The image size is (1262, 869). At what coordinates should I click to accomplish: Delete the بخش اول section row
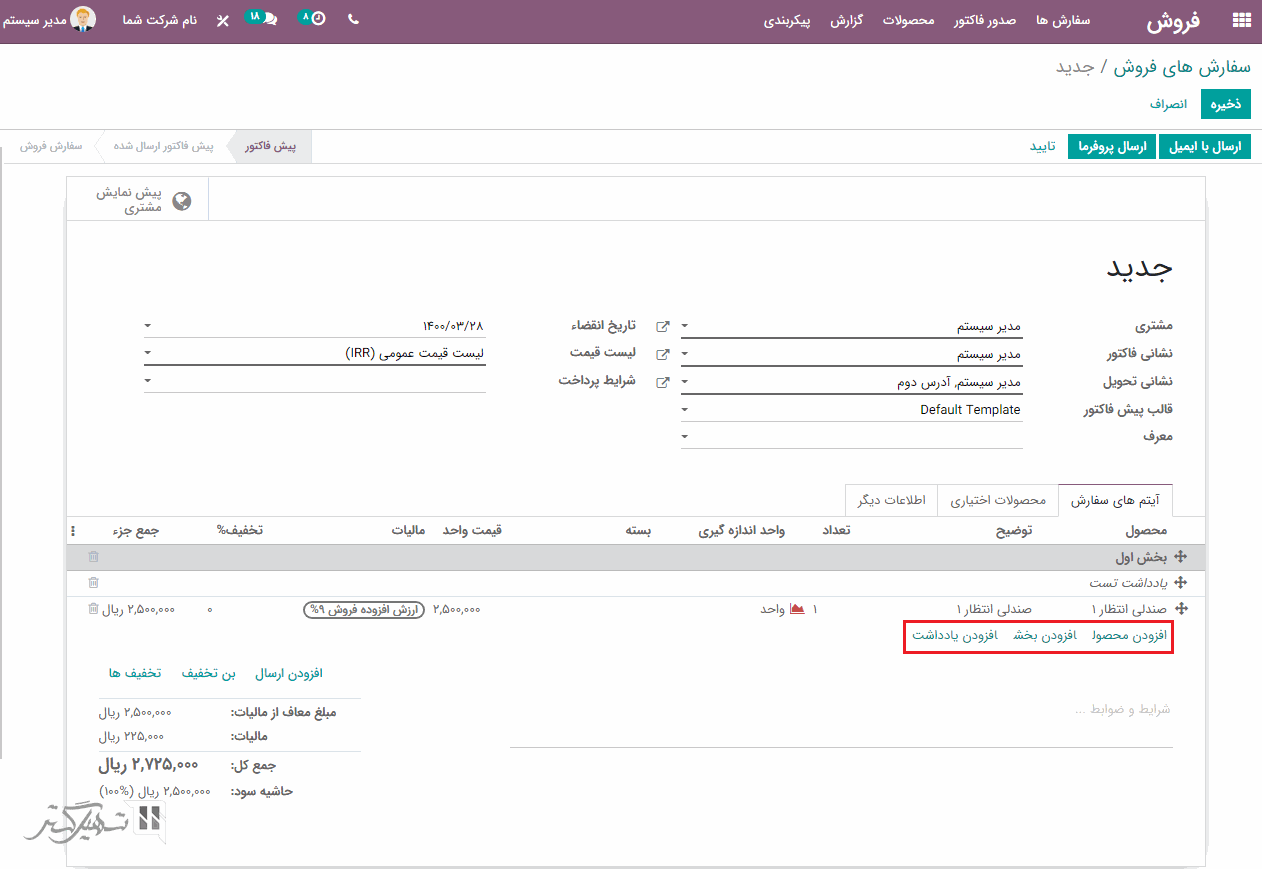(94, 557)
